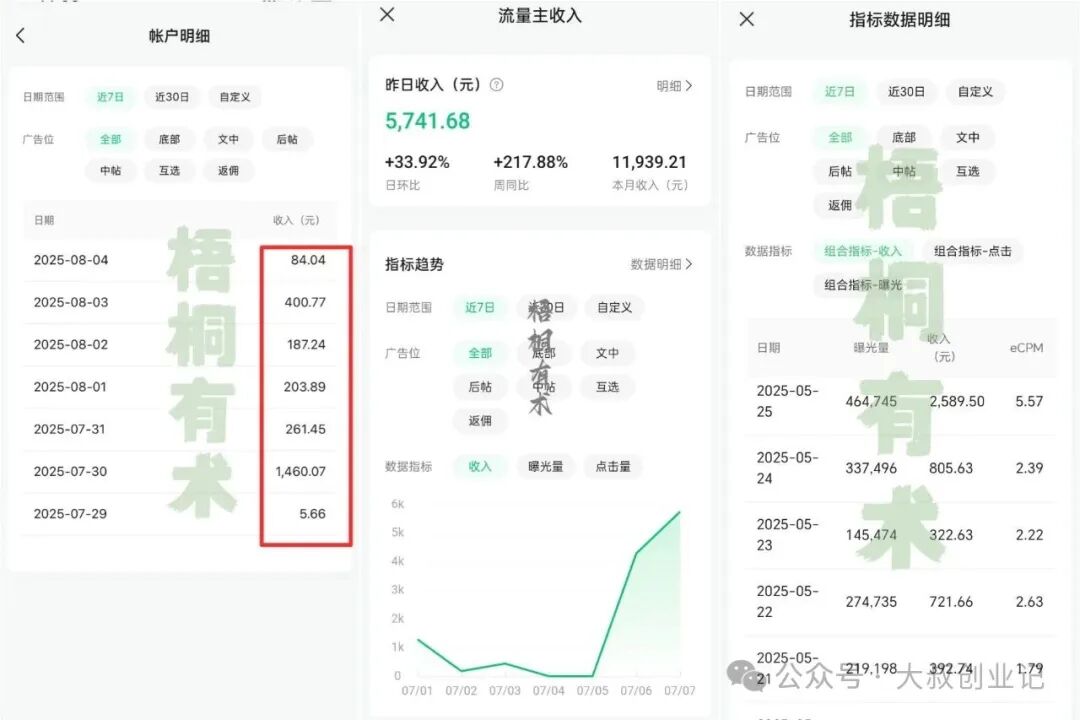Close the 指标数据明细 page with X
The image size is (1080, 720).
(x=746, y=19)
